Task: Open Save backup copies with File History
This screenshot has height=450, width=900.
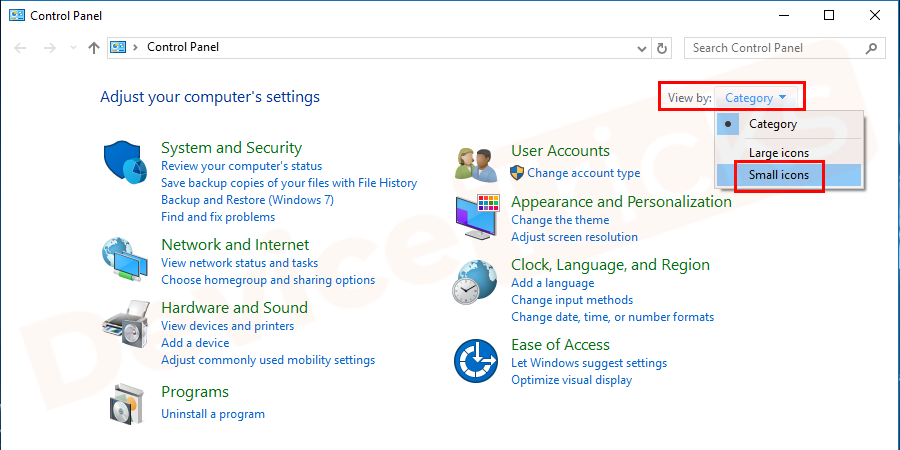Action: [289, 183]
